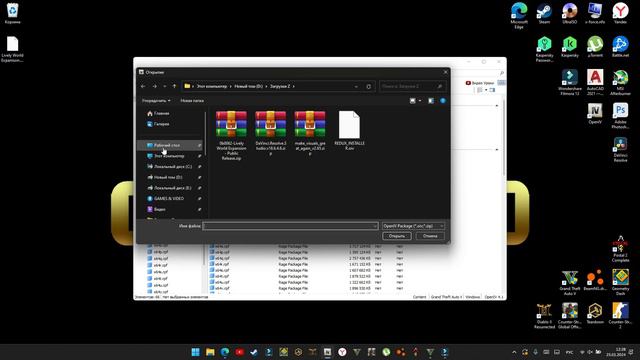Open the MSI Afterburner desktop shortcut
The height and width of the screenshot is (360, 640).
coord(620,82)
